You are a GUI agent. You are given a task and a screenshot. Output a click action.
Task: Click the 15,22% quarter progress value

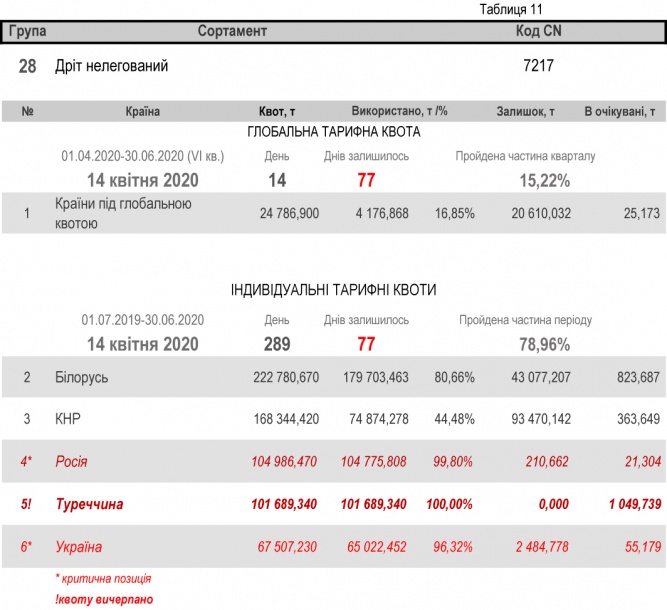544,181
